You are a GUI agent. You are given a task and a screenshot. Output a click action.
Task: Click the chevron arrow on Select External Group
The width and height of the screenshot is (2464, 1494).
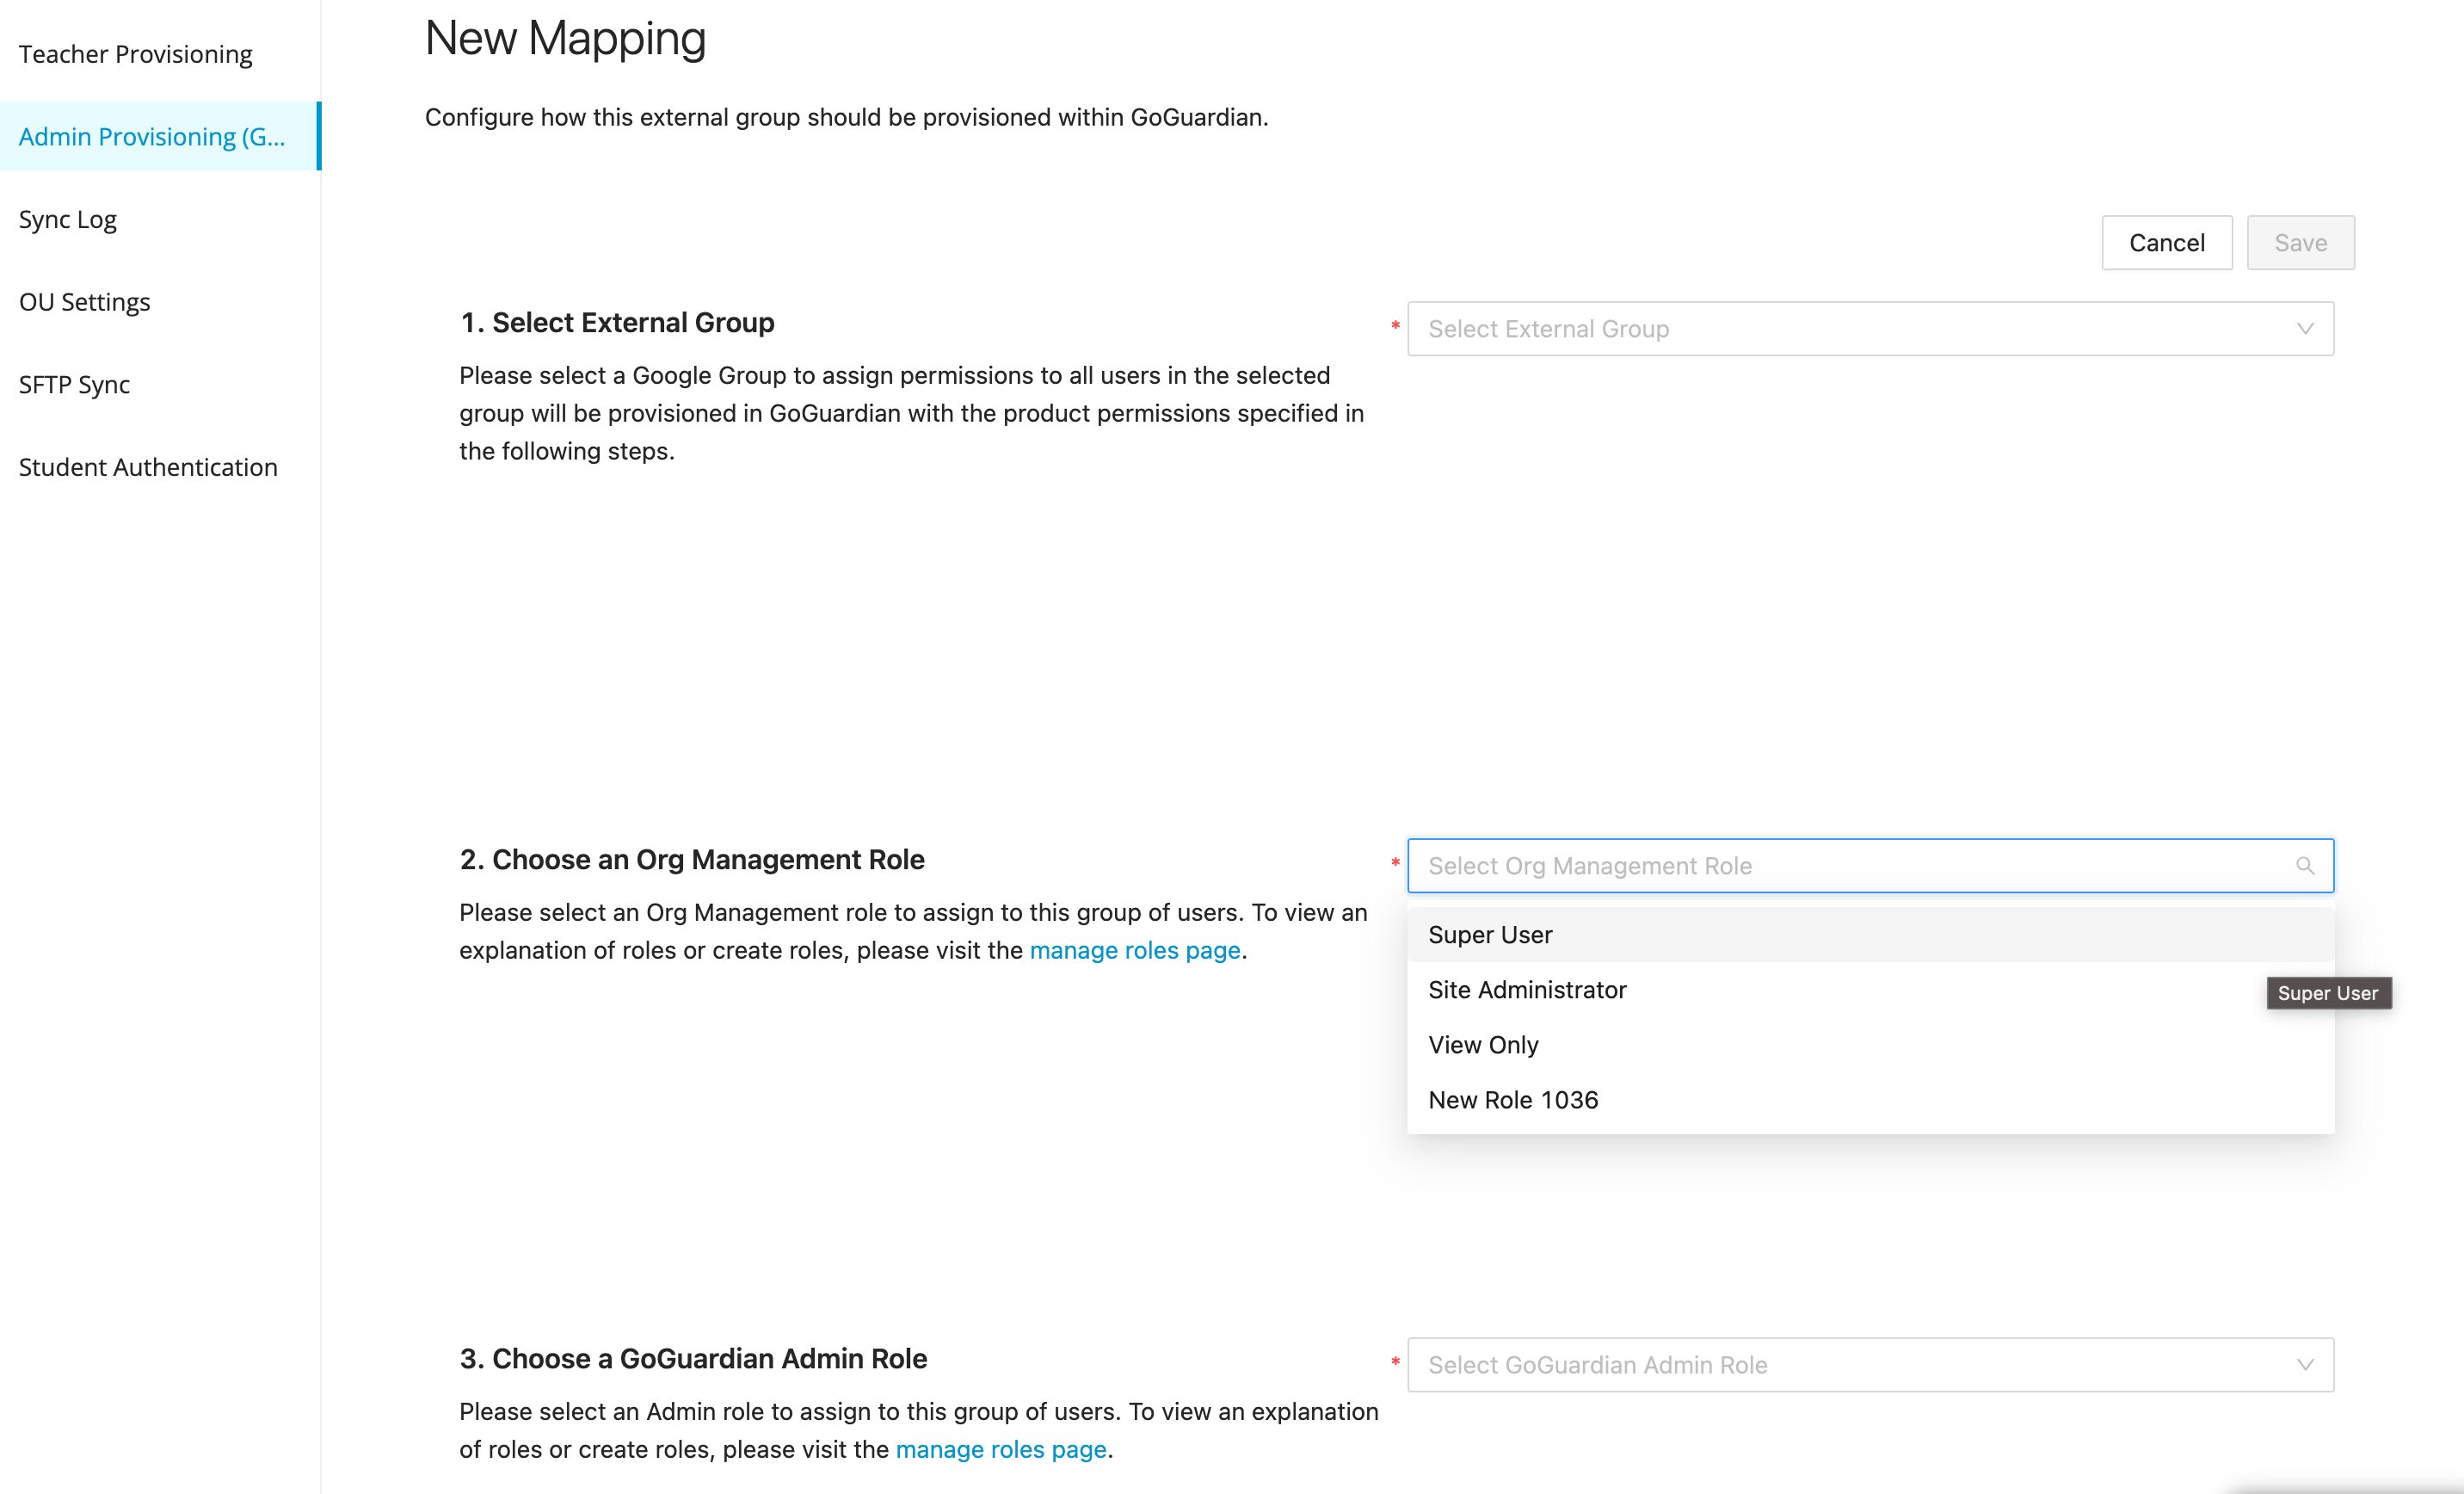pyautogui.click(x=2305, y=329)
